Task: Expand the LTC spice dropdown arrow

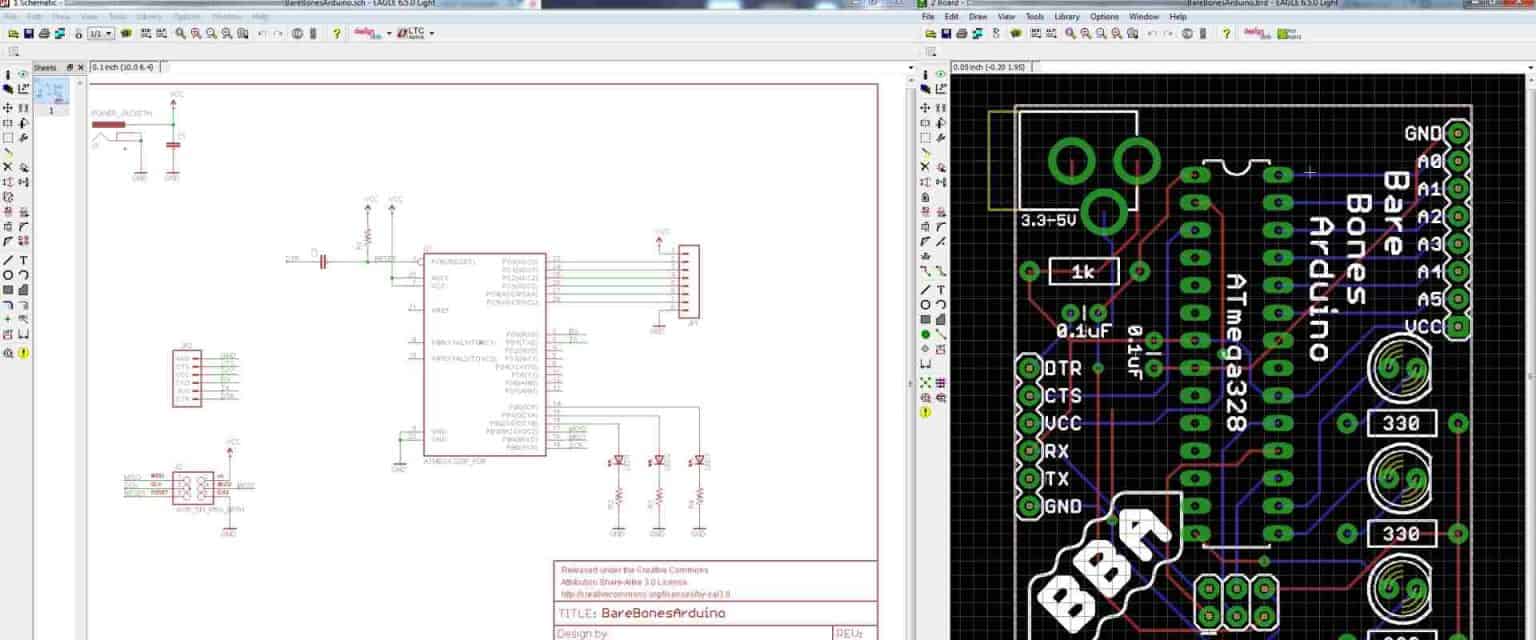Action: (430, 33)
